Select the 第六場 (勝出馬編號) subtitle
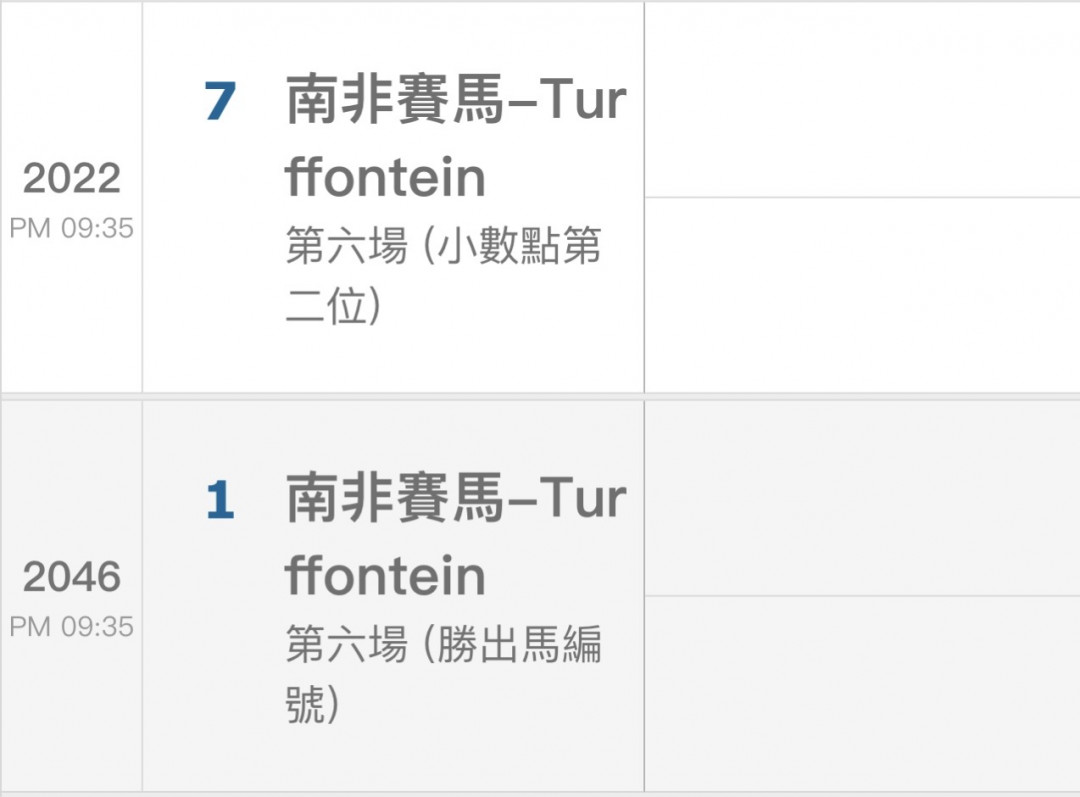Image resolution: width=1080 pixels, height=797 pixels. pos(444,674)
